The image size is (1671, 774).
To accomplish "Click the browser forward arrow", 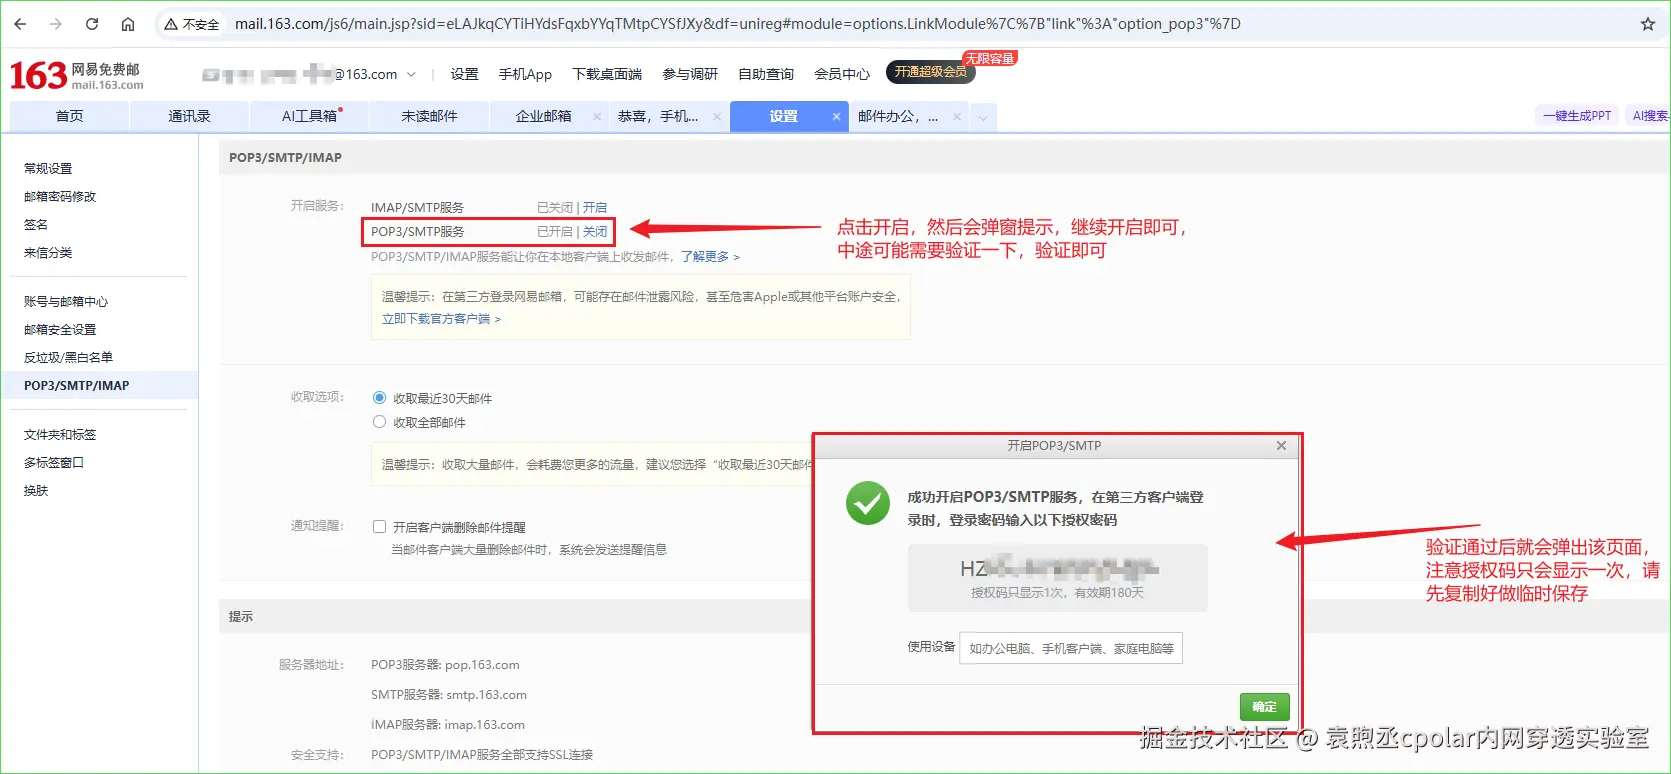I will point(56,24).
